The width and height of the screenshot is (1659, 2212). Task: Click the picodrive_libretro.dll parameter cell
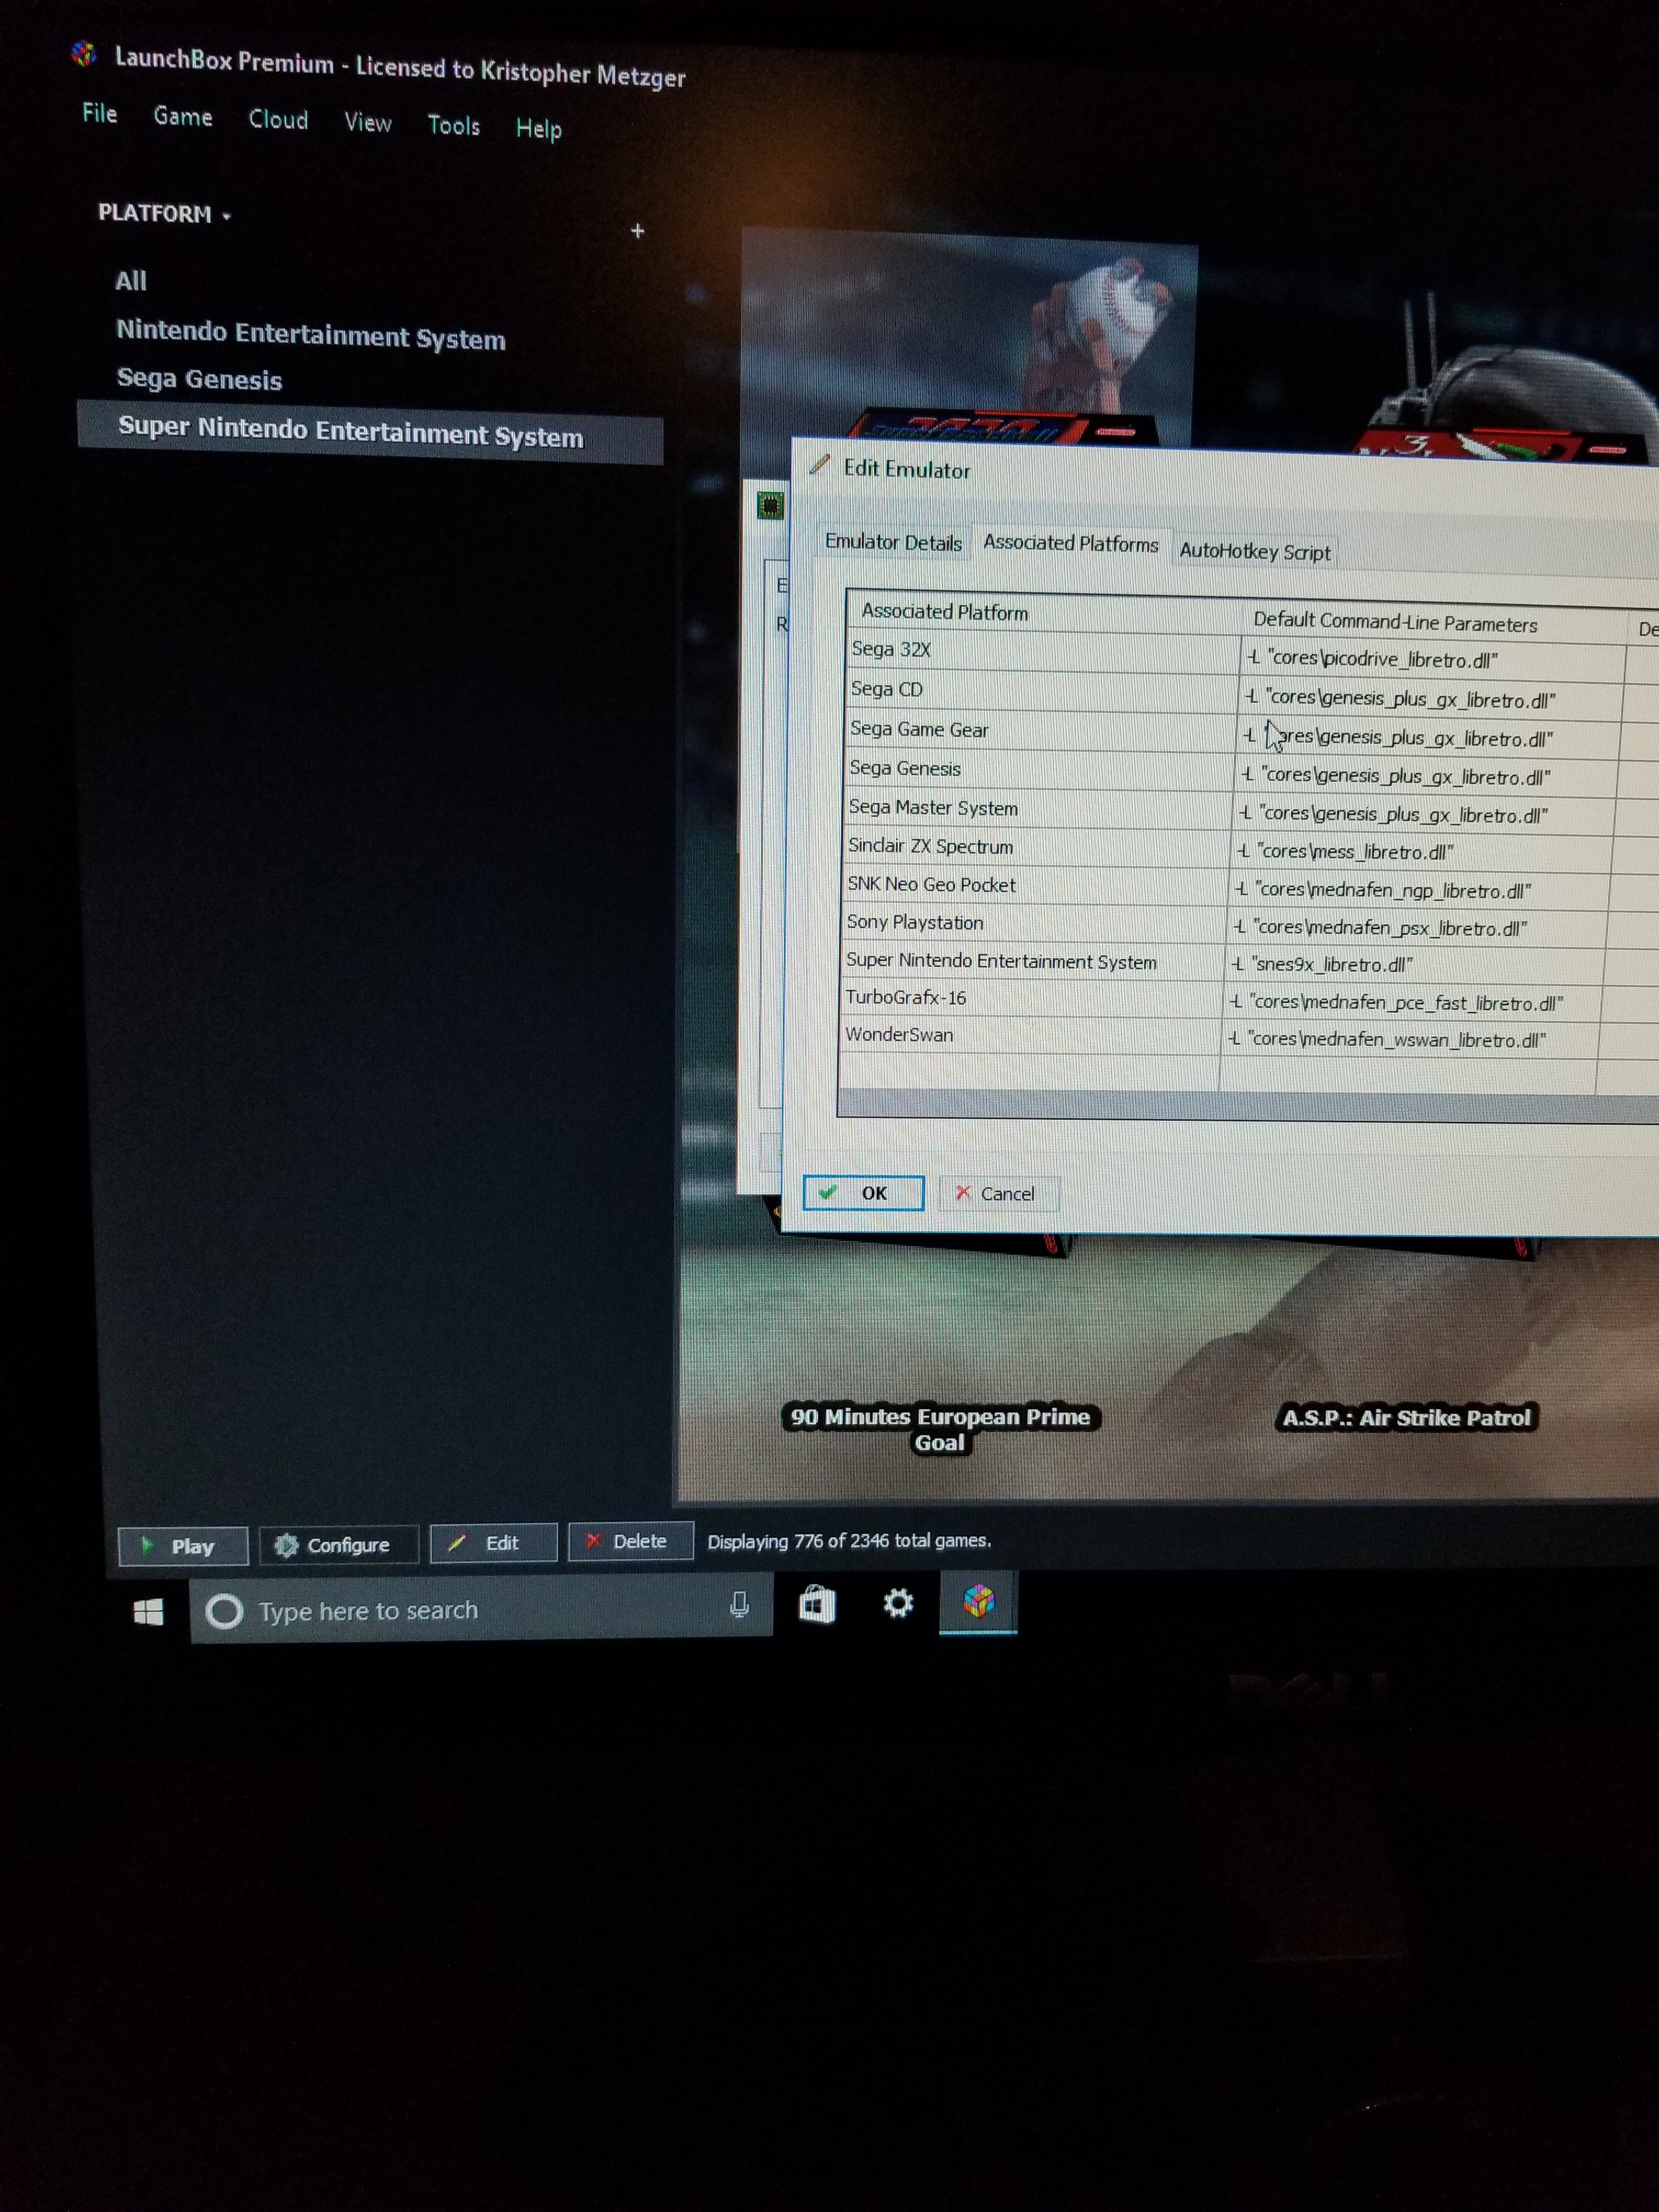point(1434,660)
